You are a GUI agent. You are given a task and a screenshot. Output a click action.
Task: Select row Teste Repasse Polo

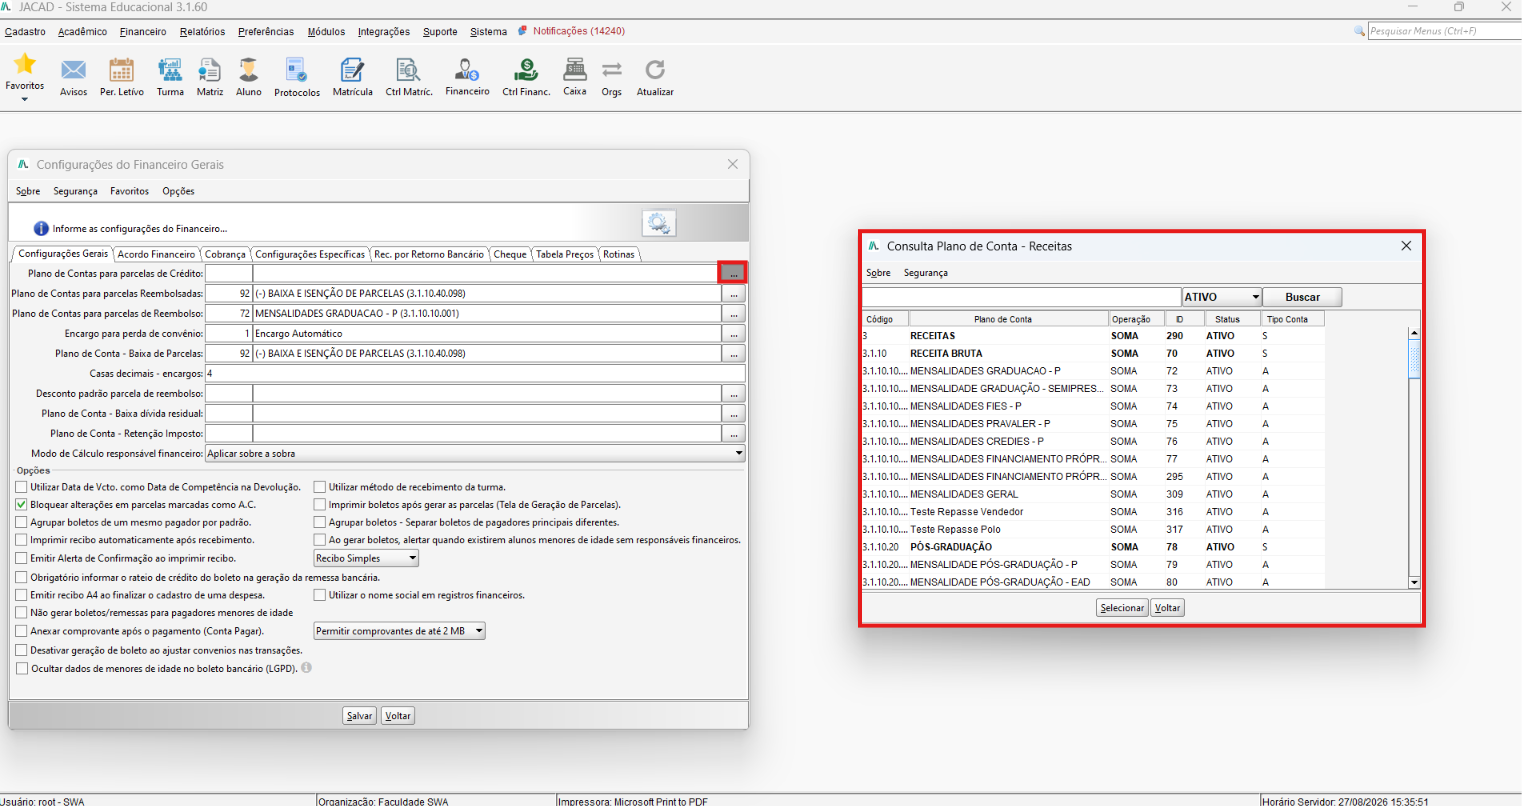click(1093, 529)
